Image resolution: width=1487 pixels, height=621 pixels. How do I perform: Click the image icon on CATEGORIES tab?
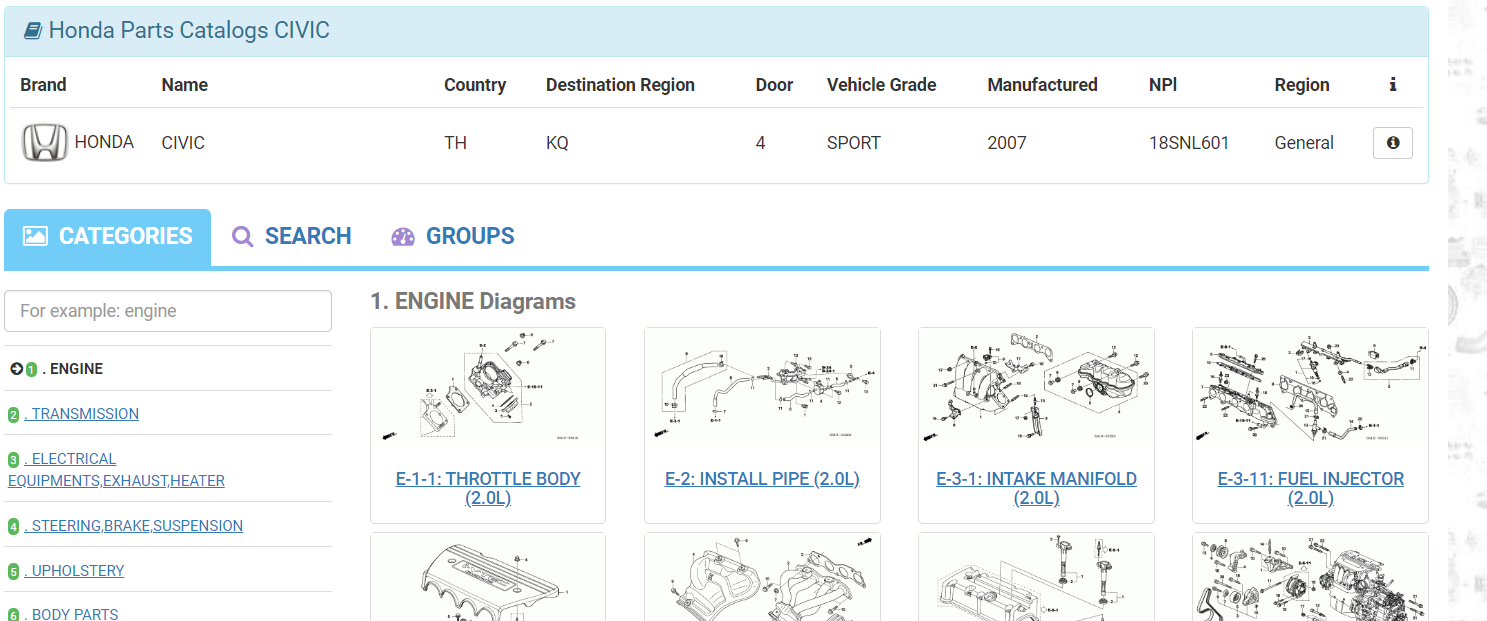[35, 237]
